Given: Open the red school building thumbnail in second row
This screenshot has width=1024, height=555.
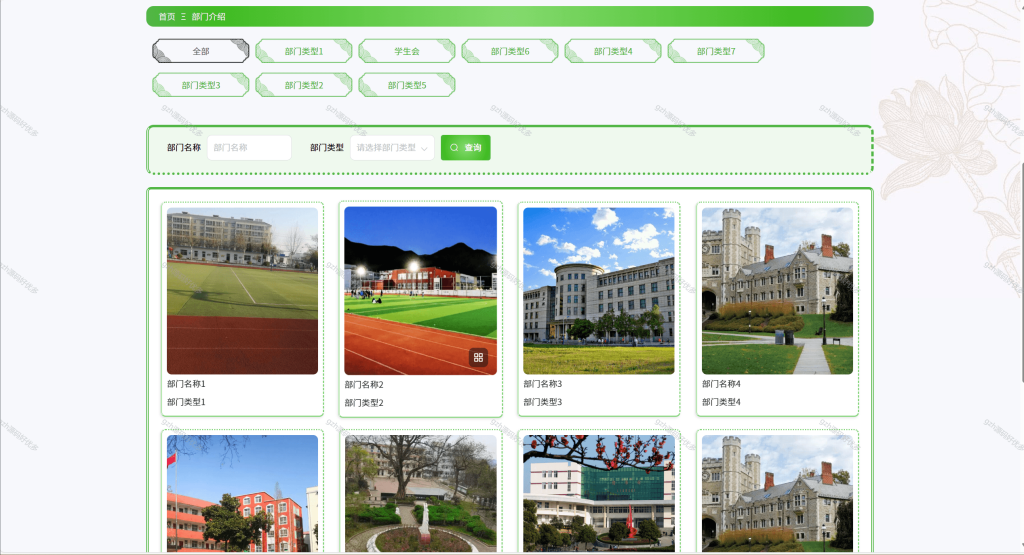Looking at the screenshot, I should click(242, 494).
